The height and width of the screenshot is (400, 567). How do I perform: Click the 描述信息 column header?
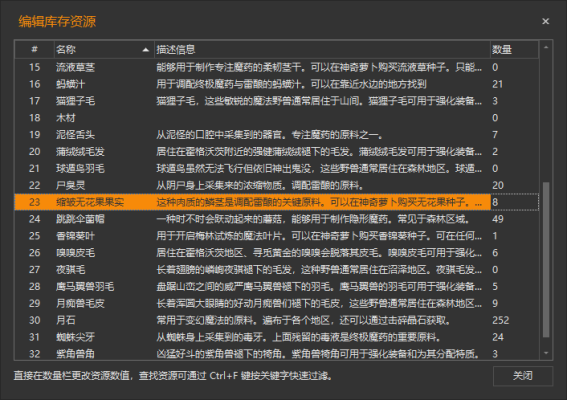tap(322, 50)
